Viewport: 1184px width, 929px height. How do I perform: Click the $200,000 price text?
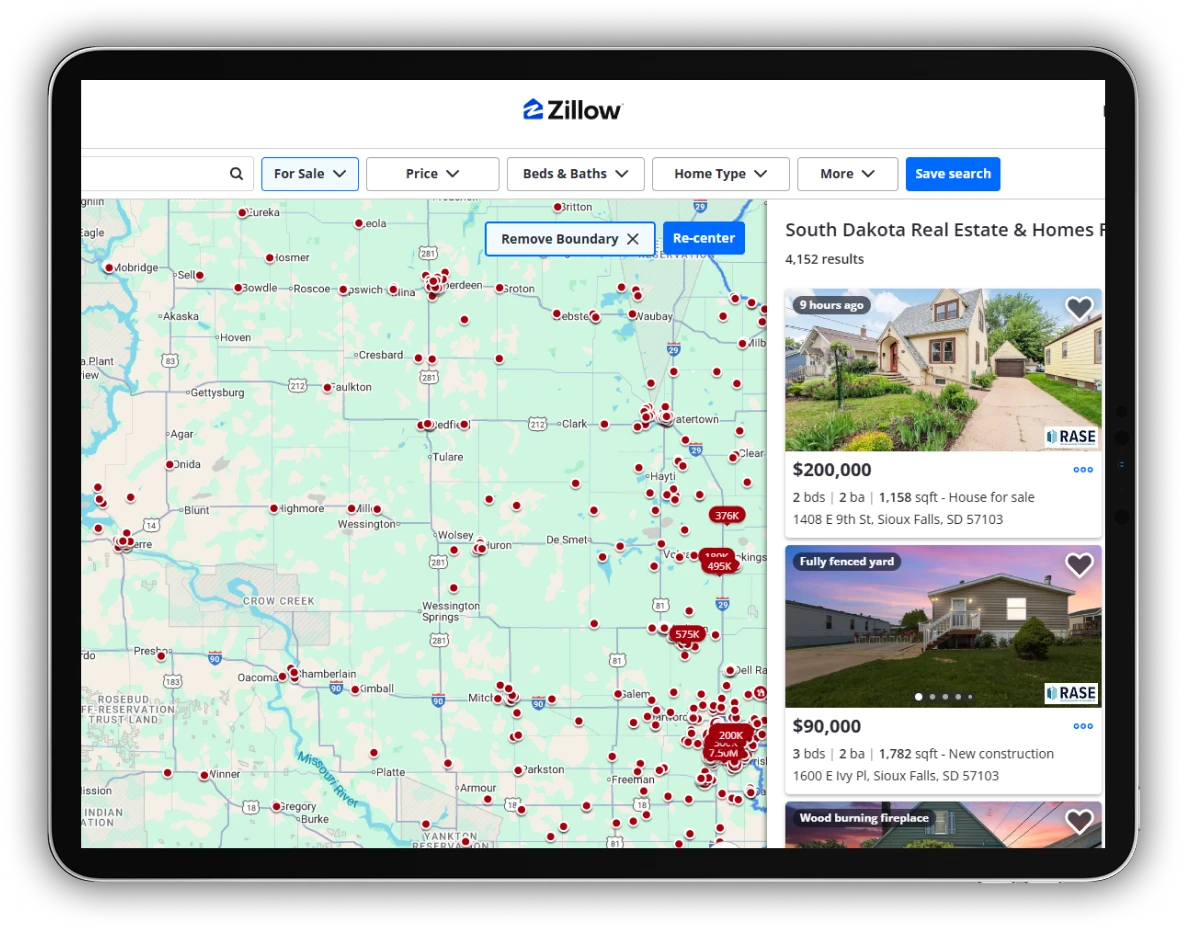pos(832,470)
